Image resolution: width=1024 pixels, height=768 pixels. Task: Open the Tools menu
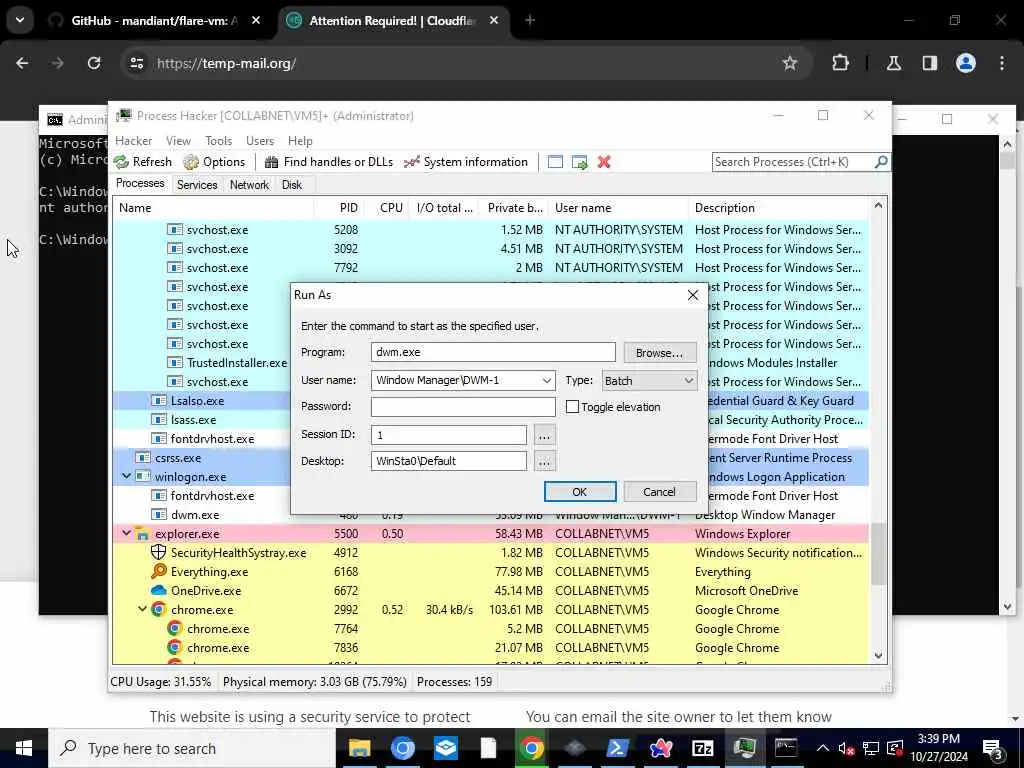pyautogui.click(x=218, y=140)
